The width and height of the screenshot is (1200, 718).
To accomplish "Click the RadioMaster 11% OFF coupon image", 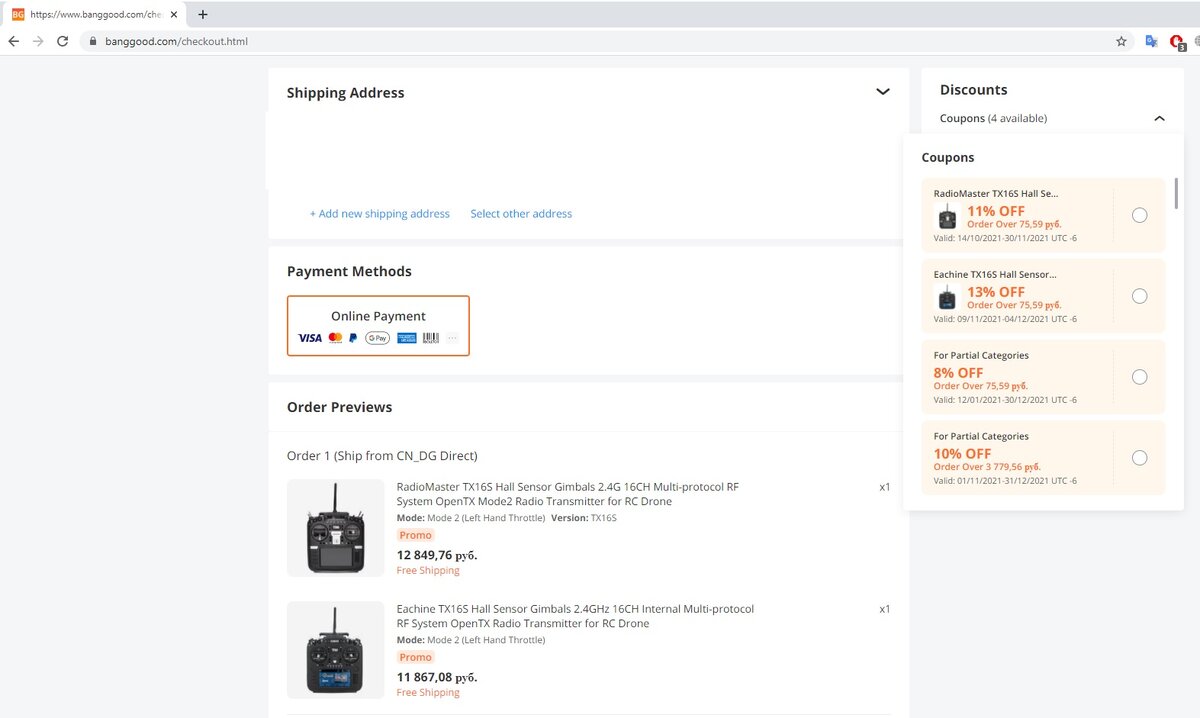I will click(x=947, y=217).
